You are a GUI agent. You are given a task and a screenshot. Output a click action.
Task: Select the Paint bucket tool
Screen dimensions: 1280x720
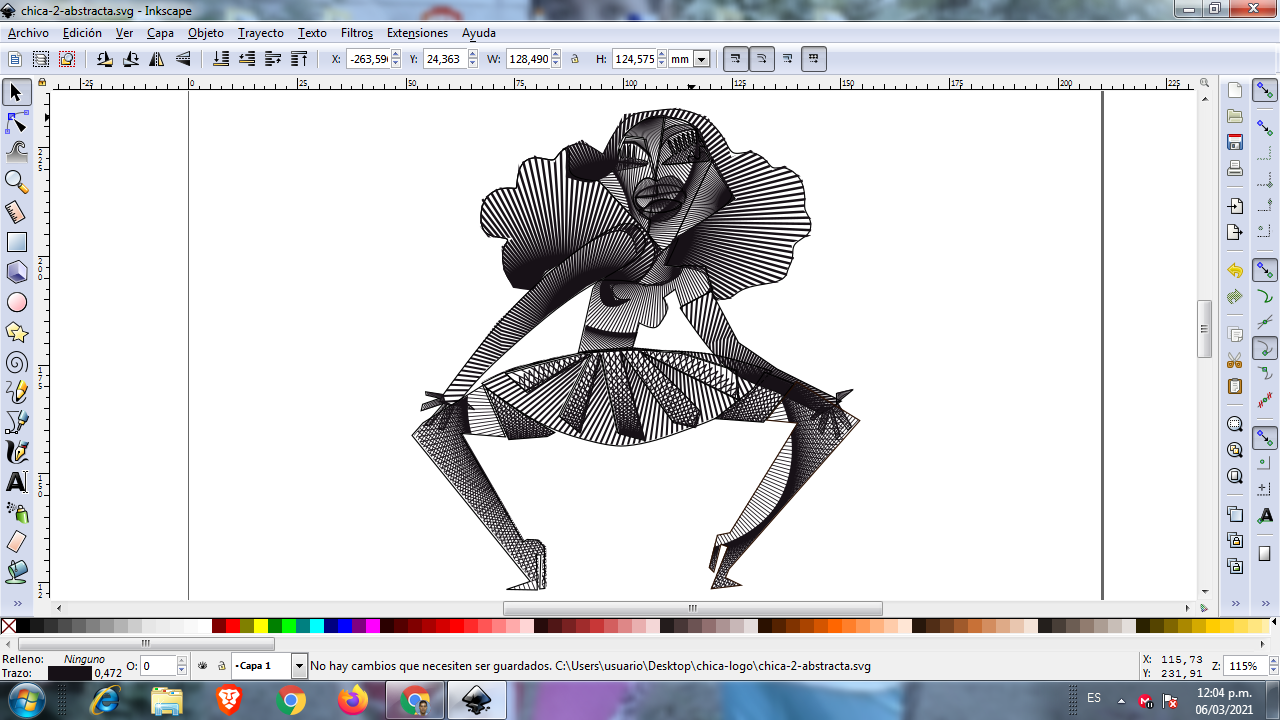[16, 572]
